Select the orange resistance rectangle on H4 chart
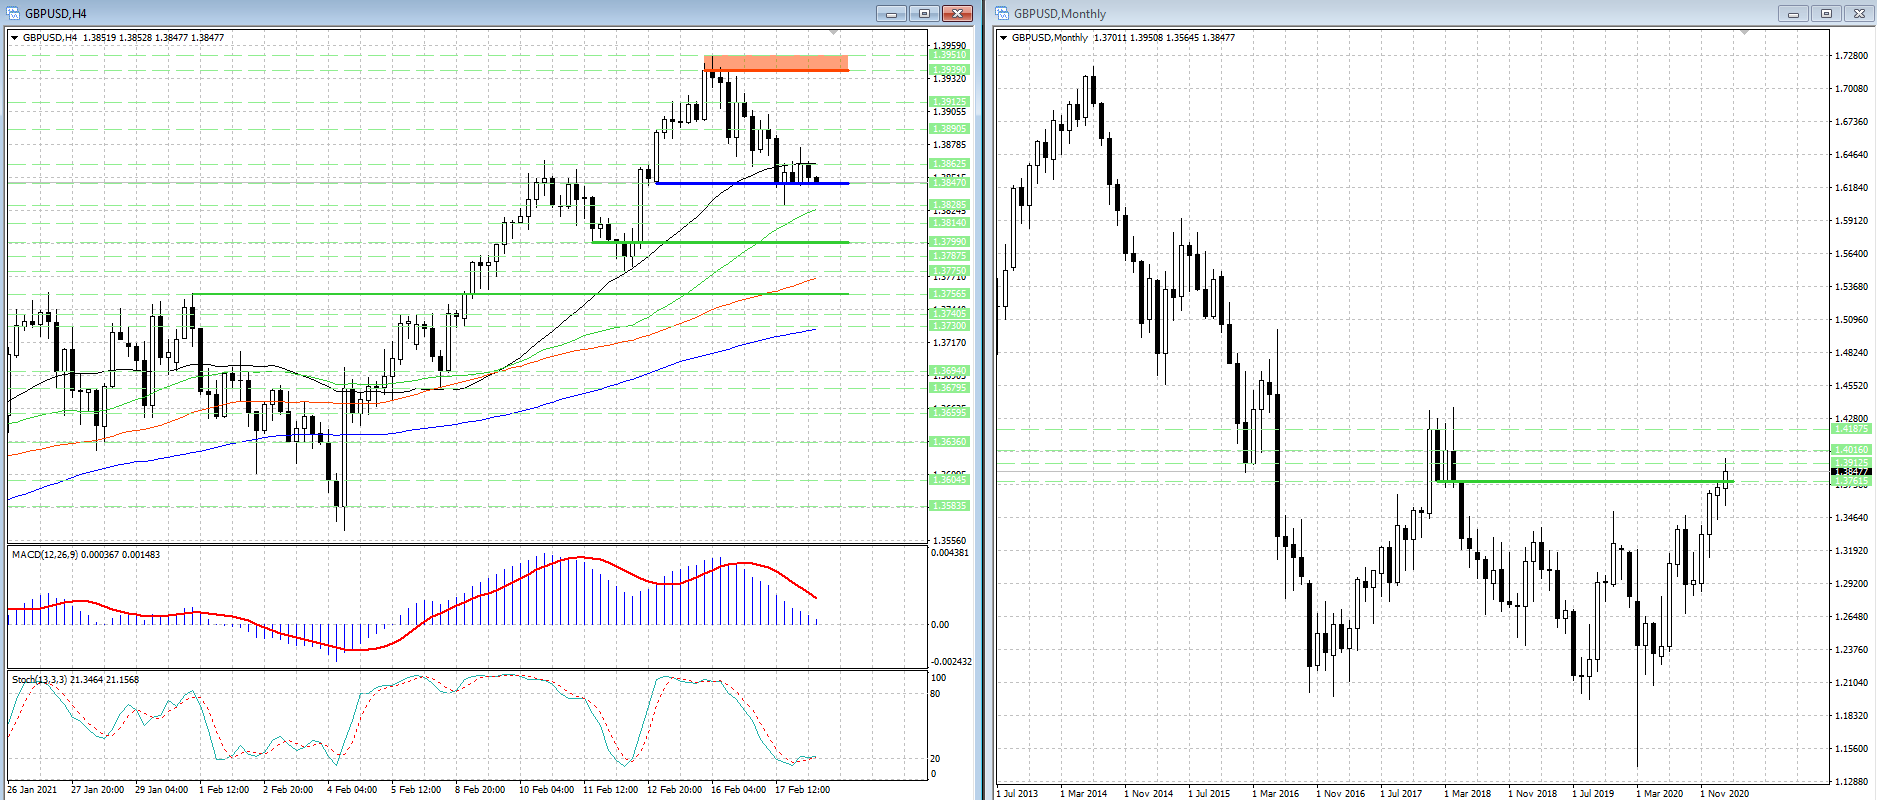This screenshot has width=1877, height=800. point(776,63)
